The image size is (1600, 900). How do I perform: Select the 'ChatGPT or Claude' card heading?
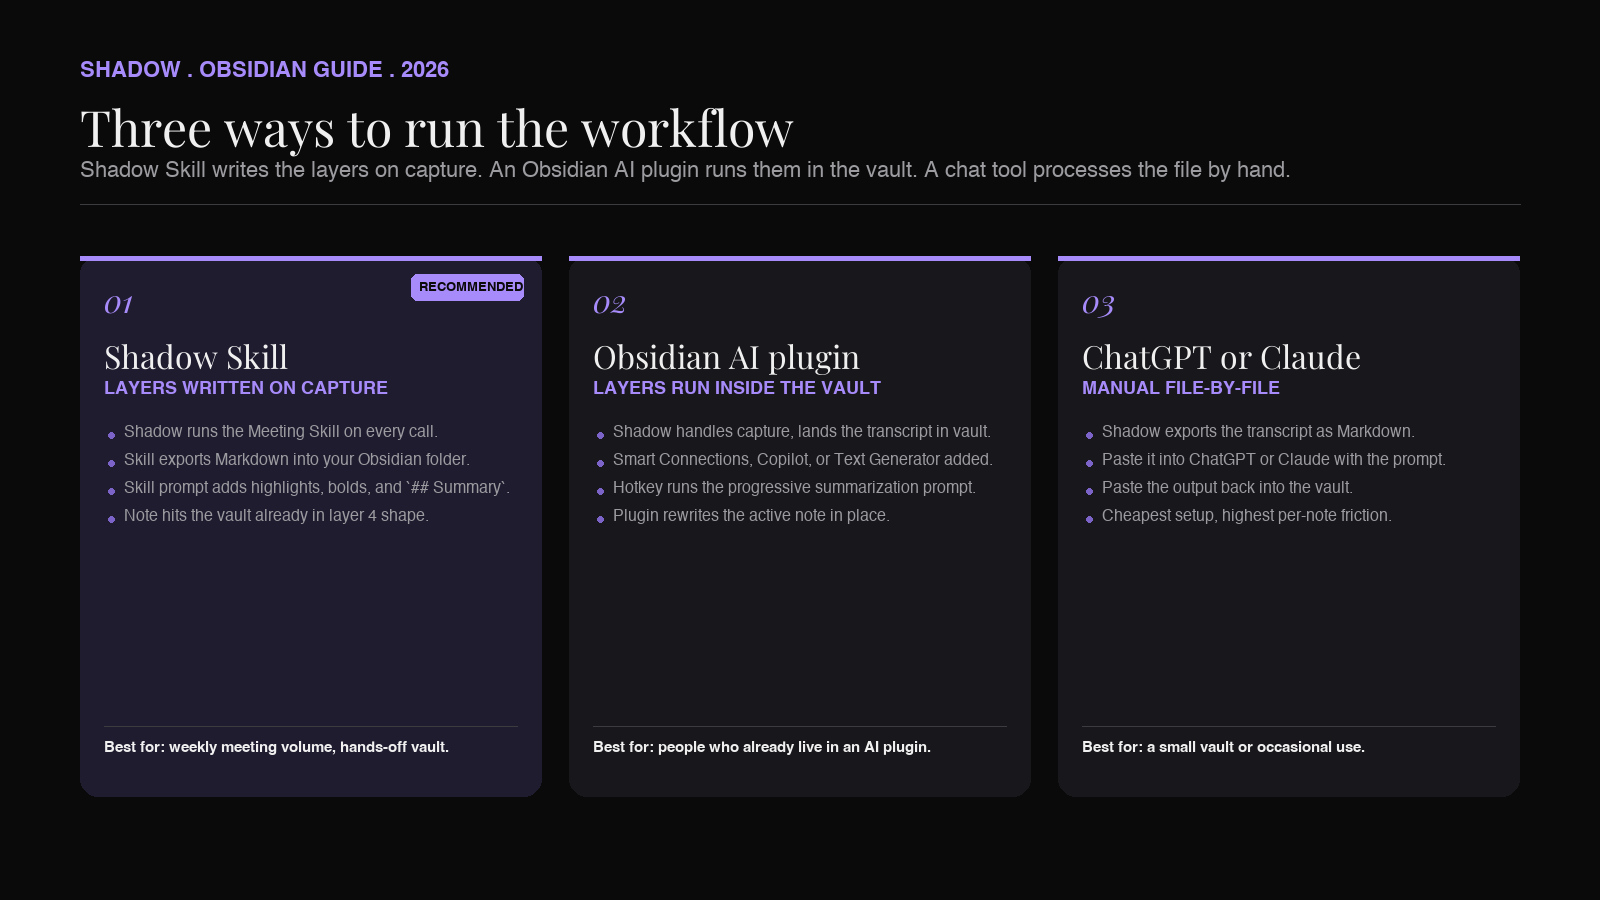(1221, 357)
